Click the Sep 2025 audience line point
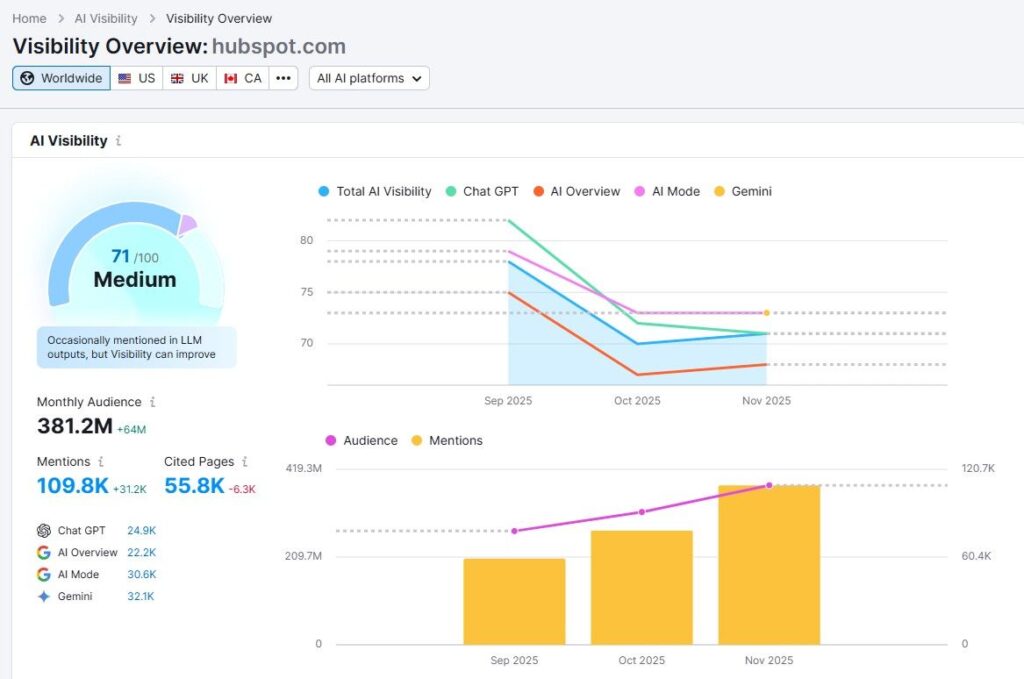 [x=515, y=531]
